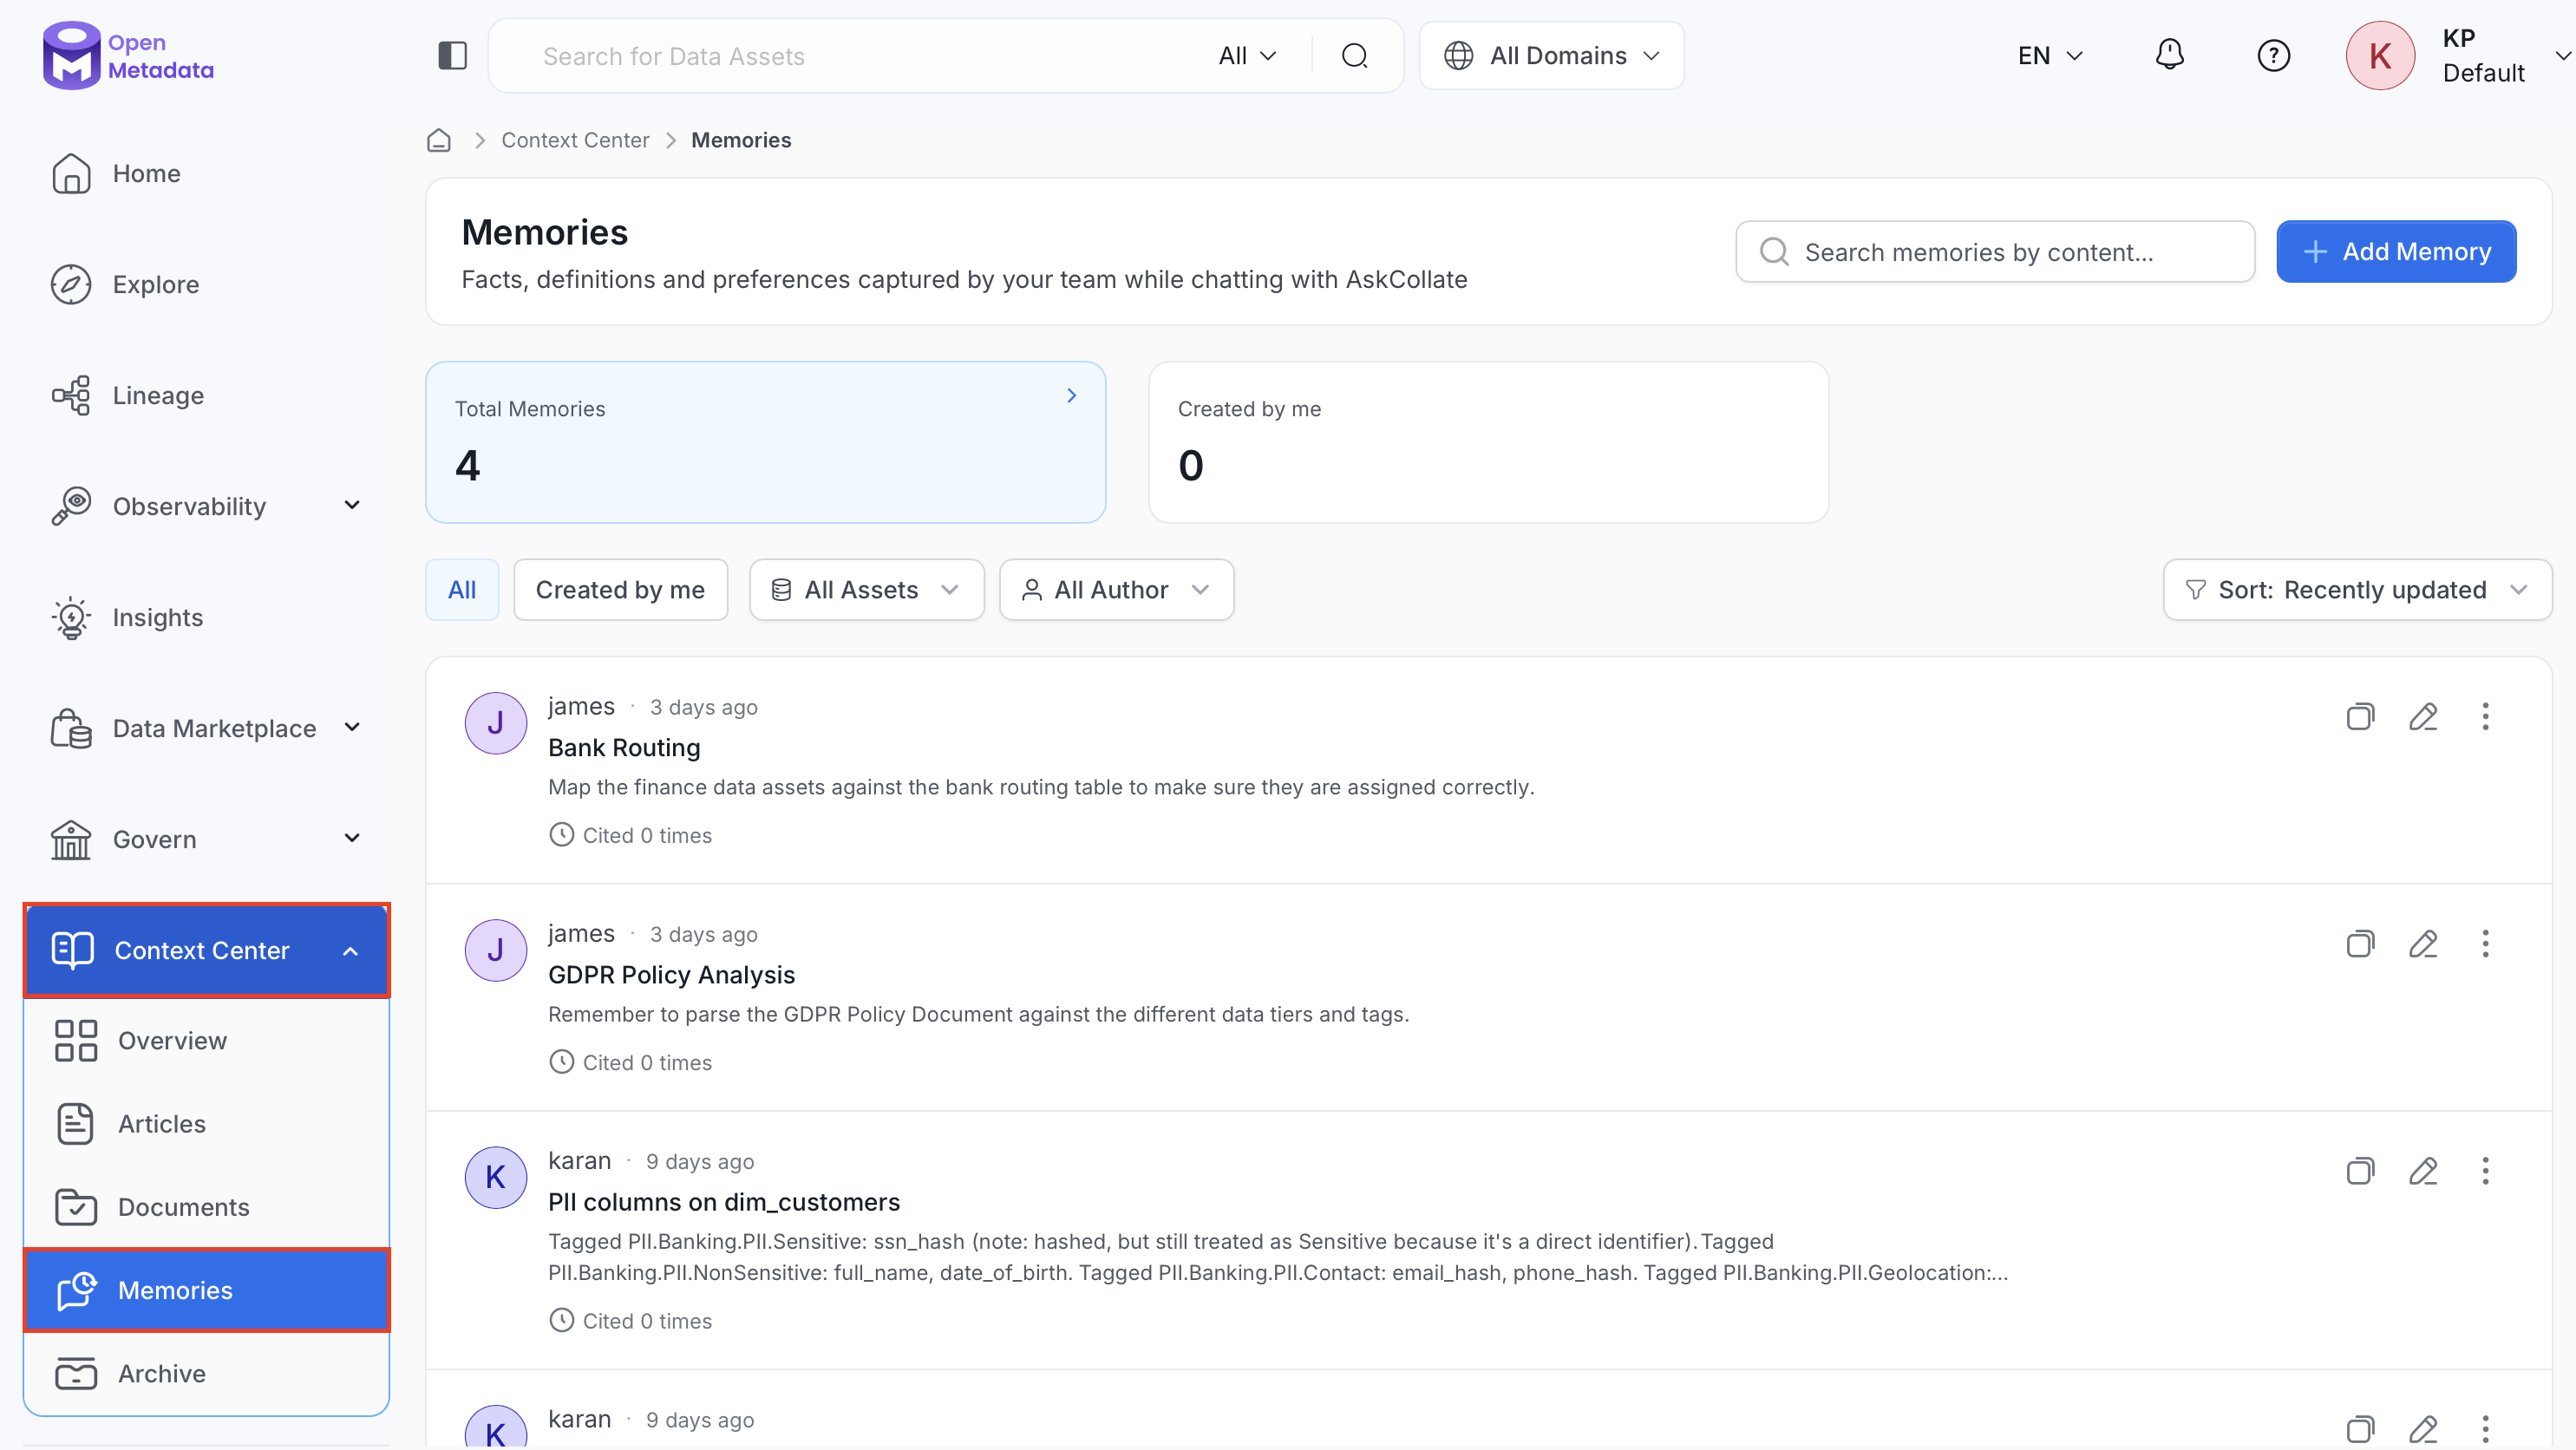Click karan avatar on PII columns memory

(x=495, y=1177)
